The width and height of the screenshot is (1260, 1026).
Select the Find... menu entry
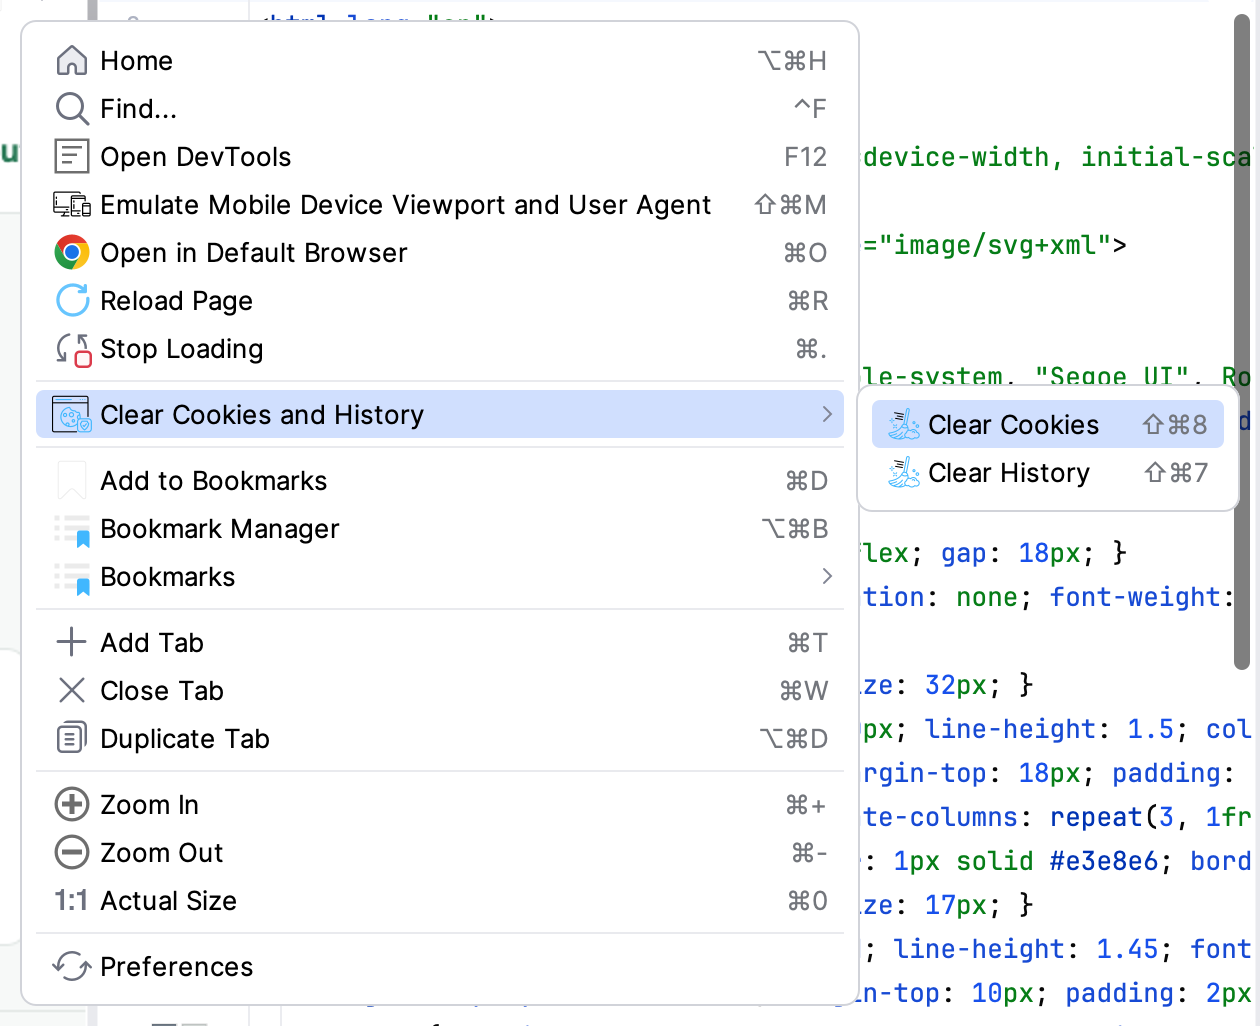[440, 109]
